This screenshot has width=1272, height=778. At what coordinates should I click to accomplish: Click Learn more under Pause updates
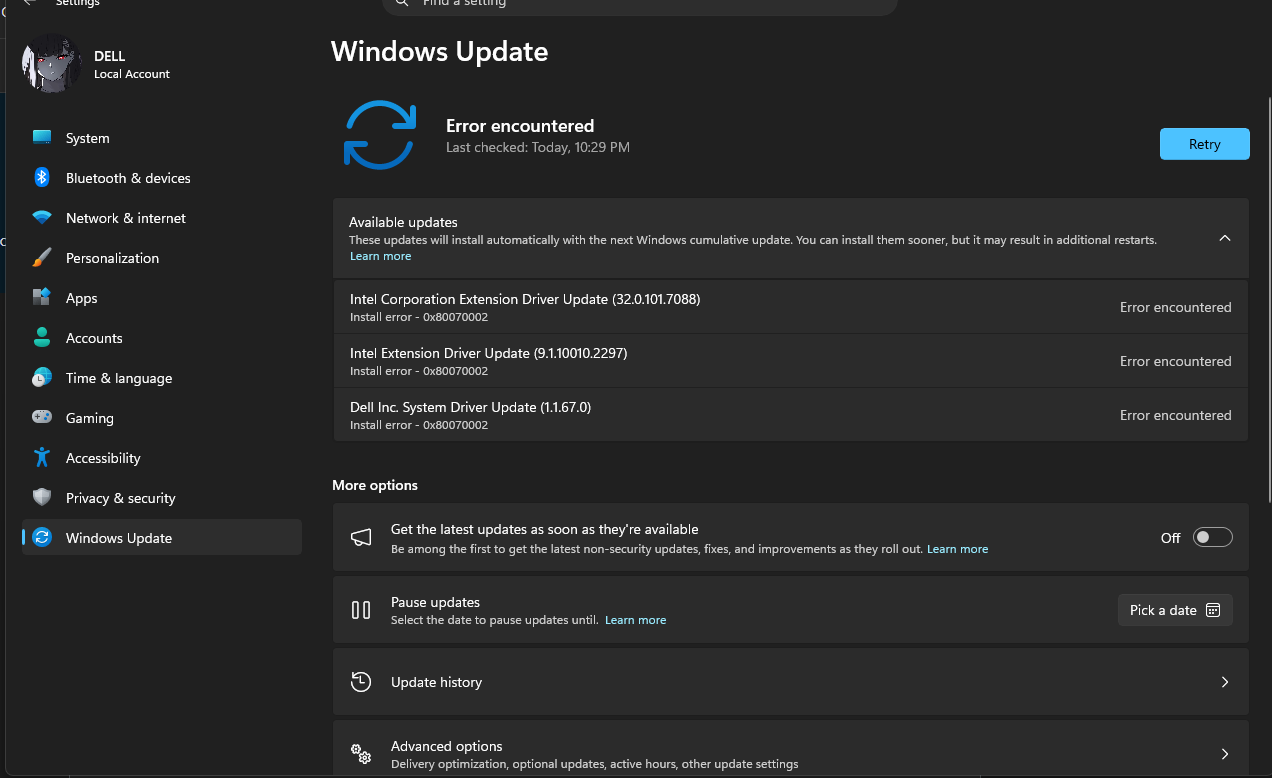635,620
